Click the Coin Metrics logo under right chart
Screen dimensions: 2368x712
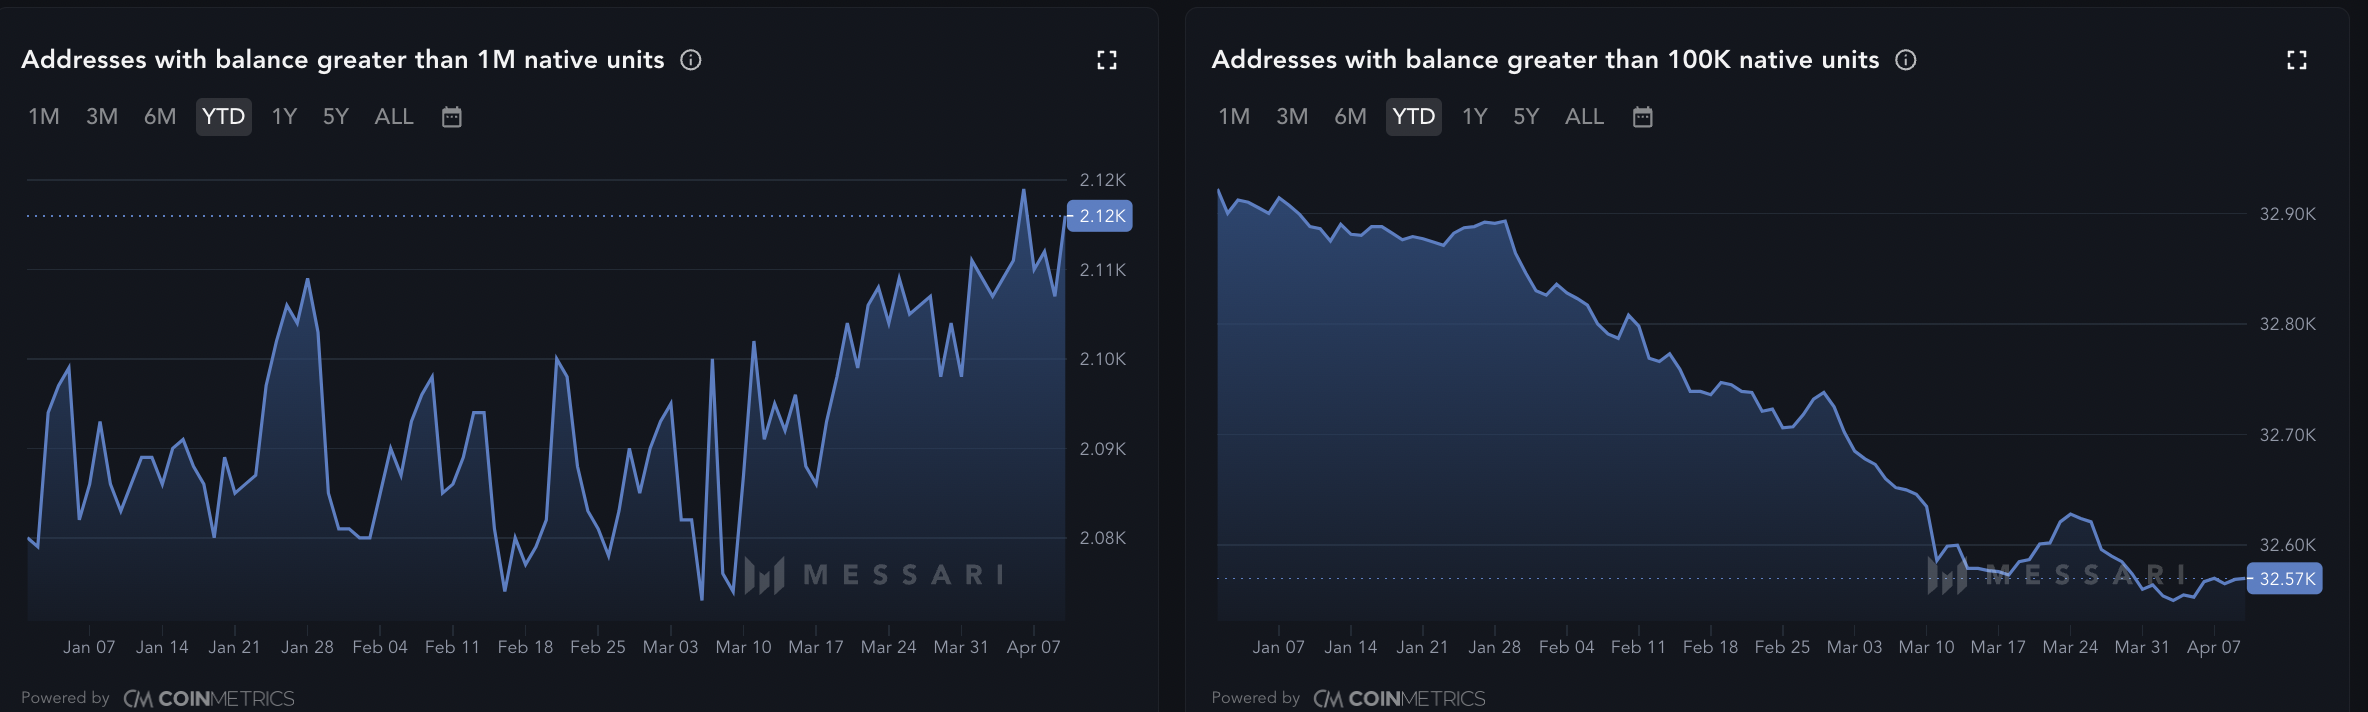[1399, 698]
